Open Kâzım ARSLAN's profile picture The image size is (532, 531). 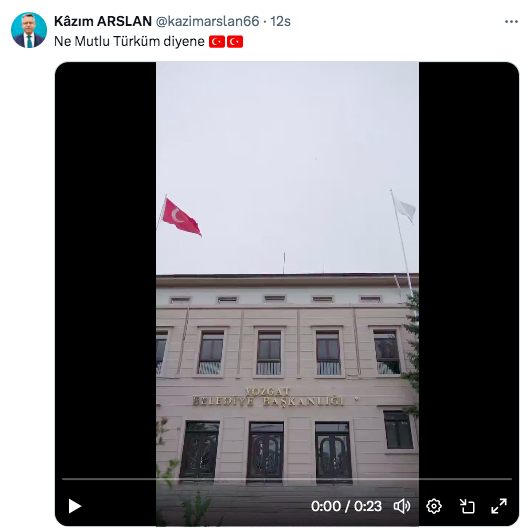click(29, 30)
